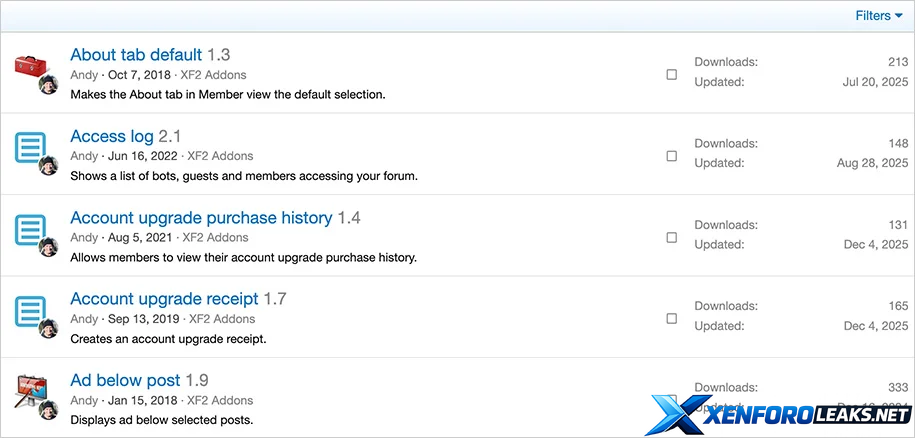
Task: Open the About tab default resource title
Action: point(136,54)
